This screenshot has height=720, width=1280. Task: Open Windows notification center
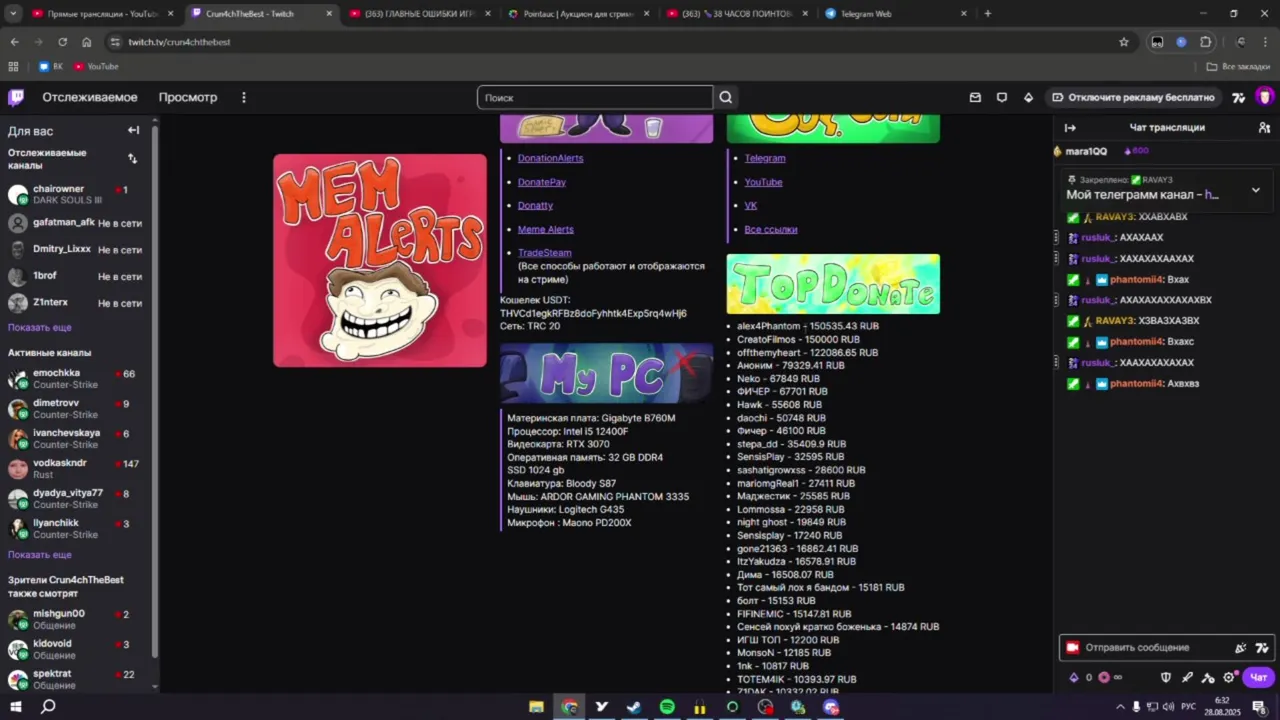pos(1259,707)
